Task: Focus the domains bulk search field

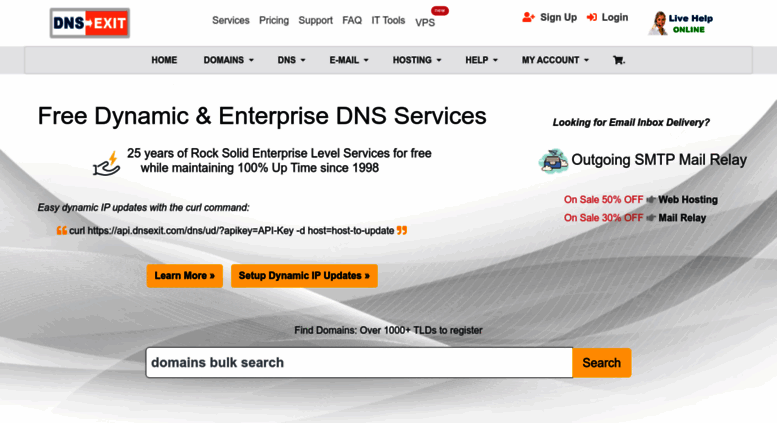Action: pos(359,363)
